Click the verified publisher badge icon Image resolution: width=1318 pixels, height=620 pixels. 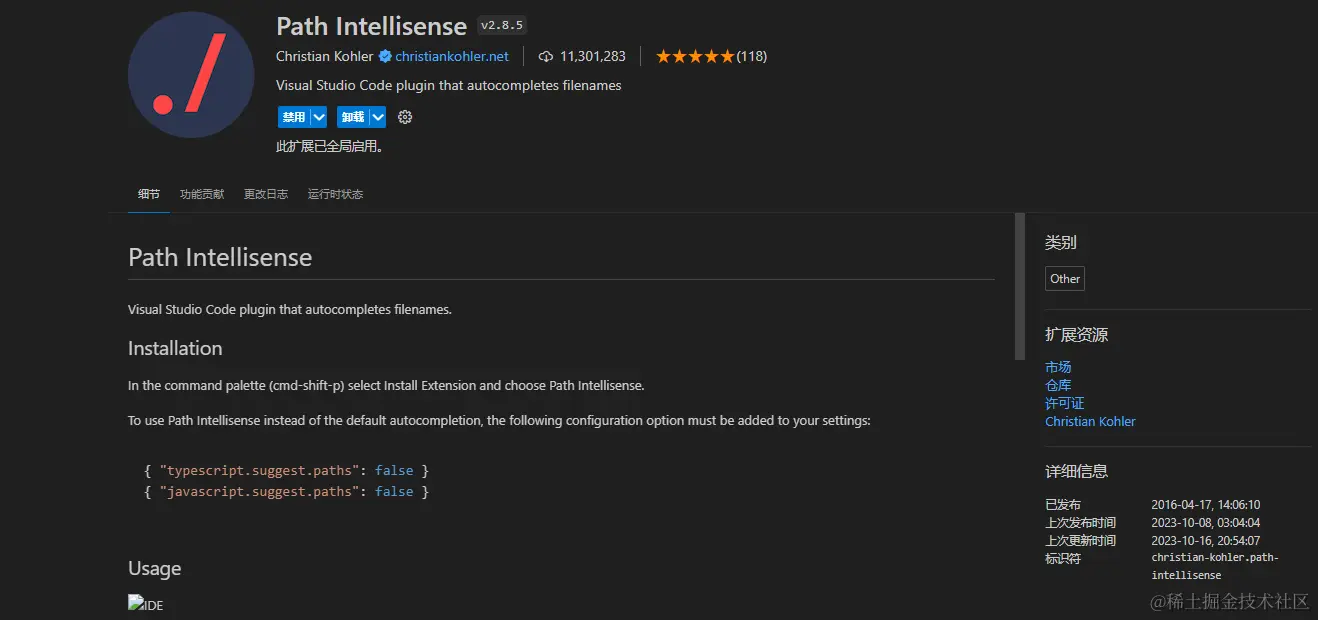click(383, 56)
